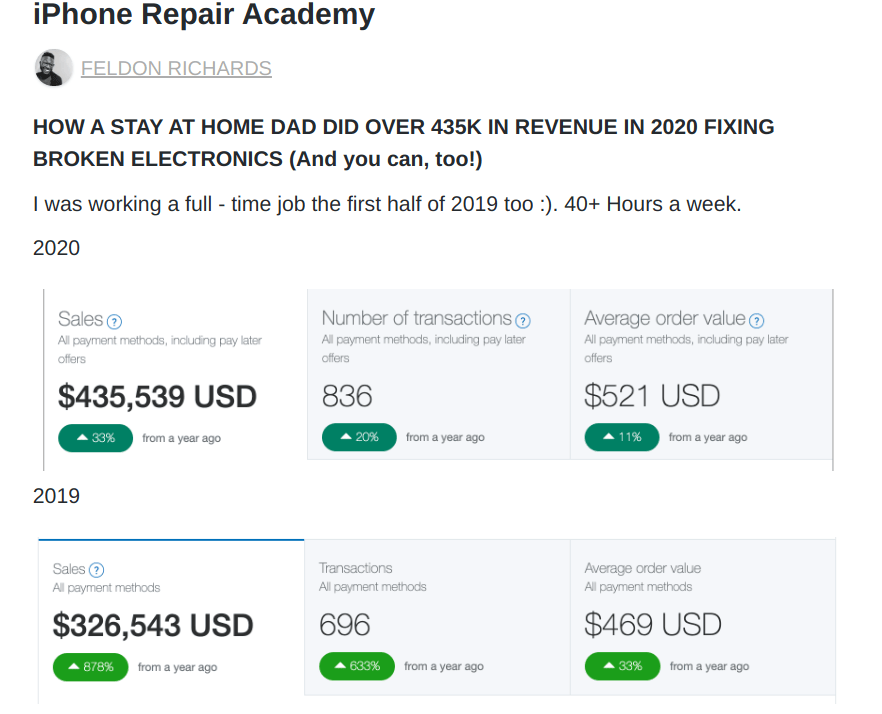882x714 pixels.
Task: Open the Sales help tooltip for 2020
Action: tap(113, 321)
